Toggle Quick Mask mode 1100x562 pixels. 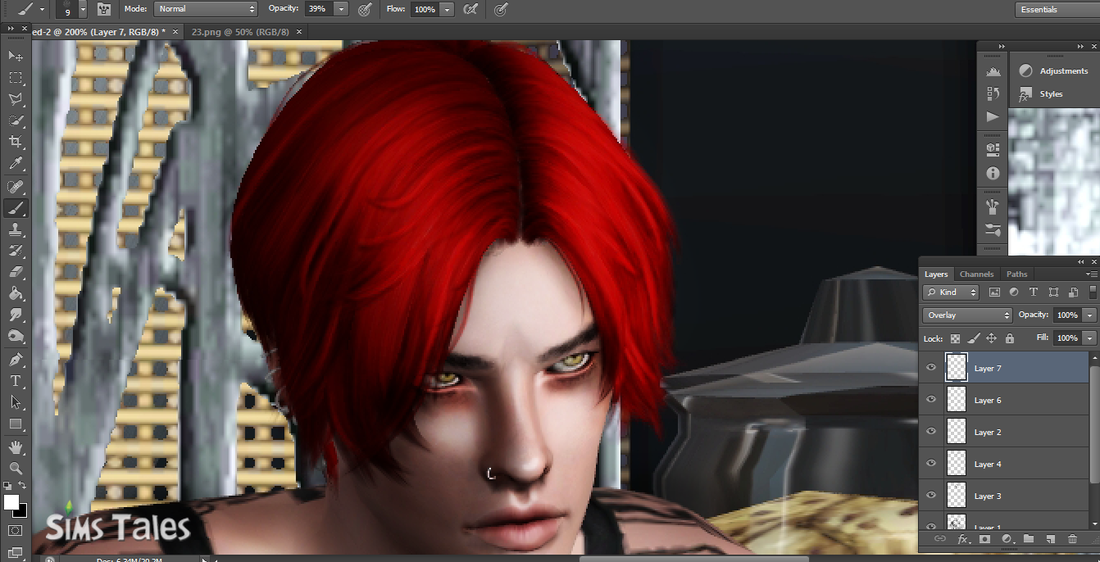(15, 531)
